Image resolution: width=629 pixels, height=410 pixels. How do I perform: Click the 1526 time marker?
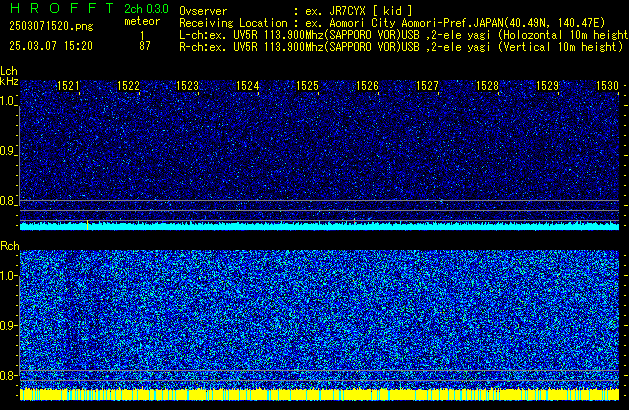367,86
